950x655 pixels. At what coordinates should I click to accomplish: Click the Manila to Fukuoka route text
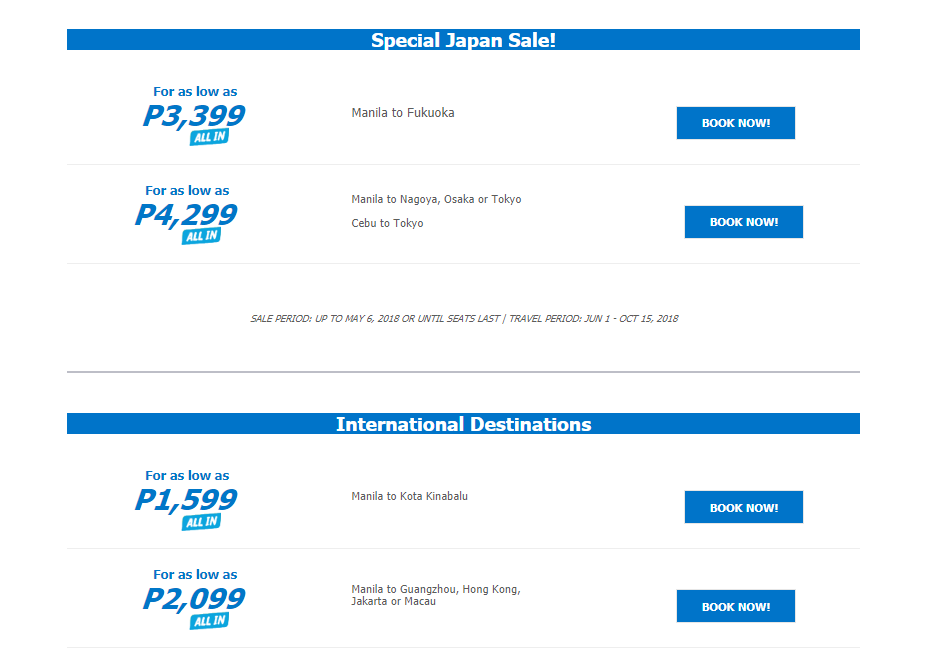click(x=403, y=113)
